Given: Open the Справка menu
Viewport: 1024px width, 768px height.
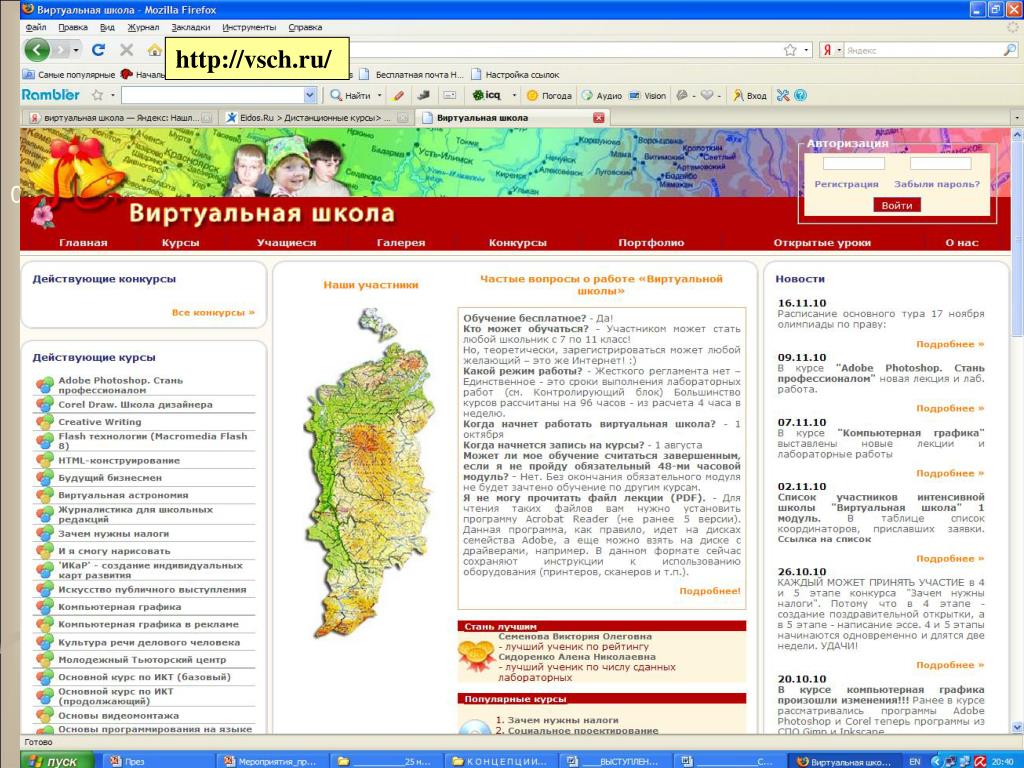Looking at the screenshot, I should [305, 27].
